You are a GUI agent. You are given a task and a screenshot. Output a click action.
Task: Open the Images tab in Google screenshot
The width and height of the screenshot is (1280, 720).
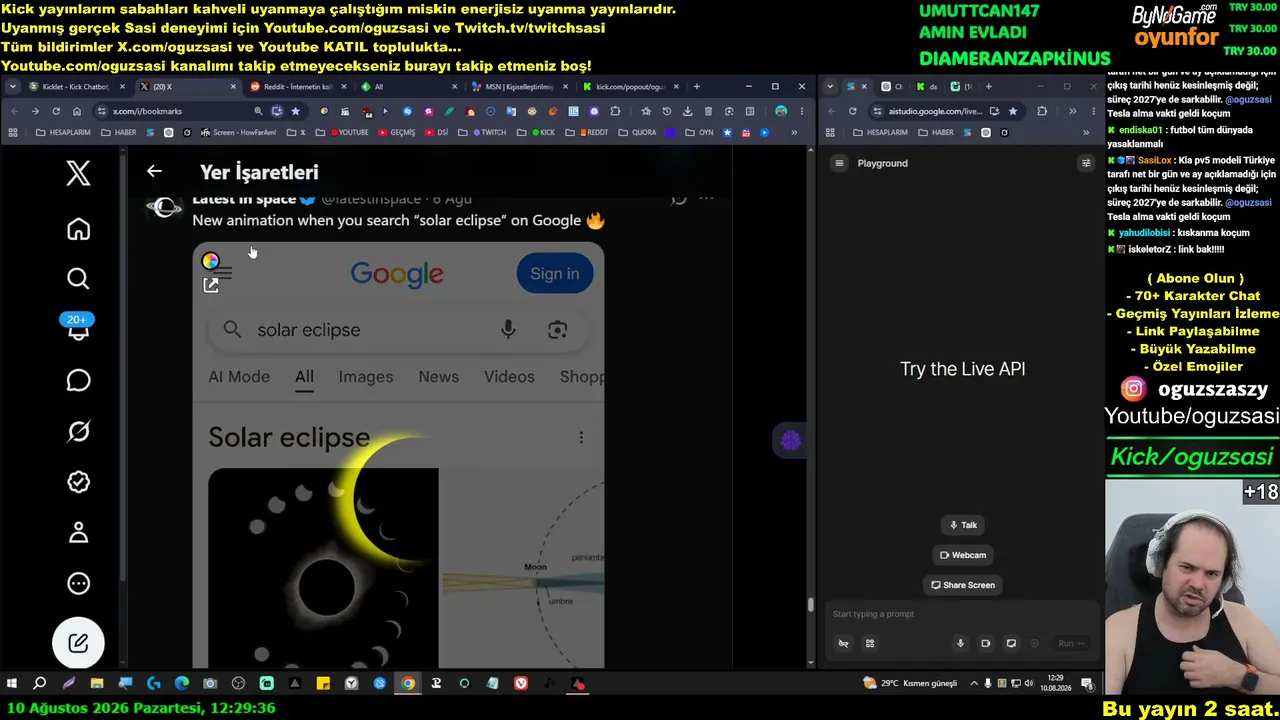point(365,377)
